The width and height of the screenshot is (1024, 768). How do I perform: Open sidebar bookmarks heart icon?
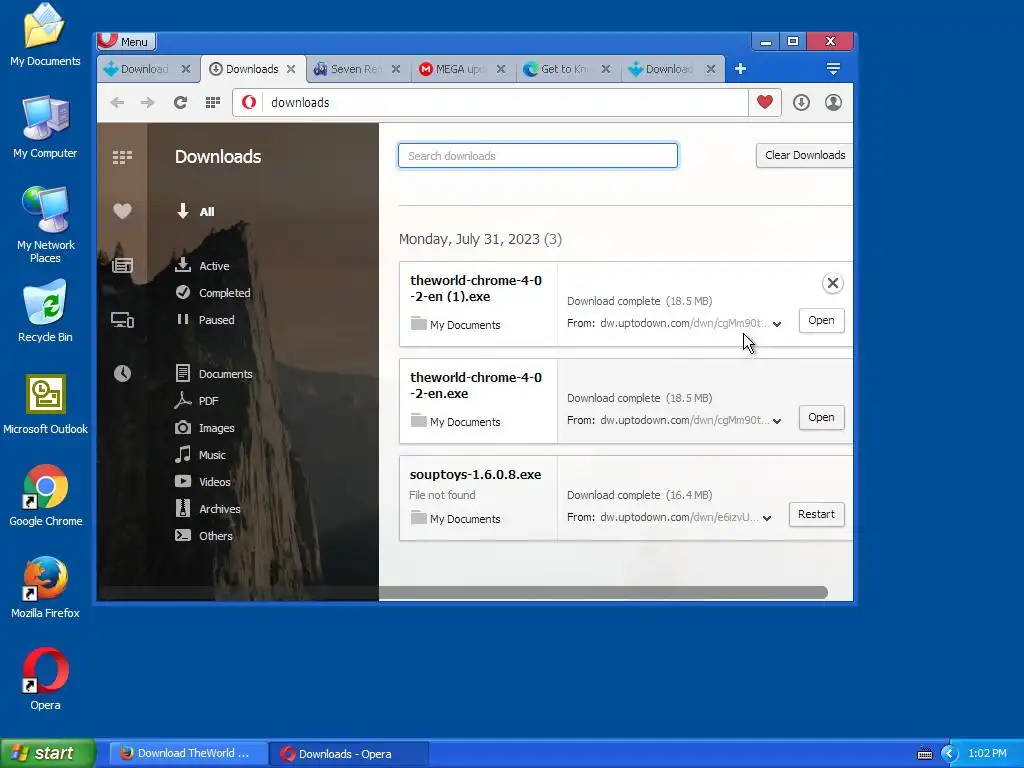pyautogui.click(x=122, y=211)
